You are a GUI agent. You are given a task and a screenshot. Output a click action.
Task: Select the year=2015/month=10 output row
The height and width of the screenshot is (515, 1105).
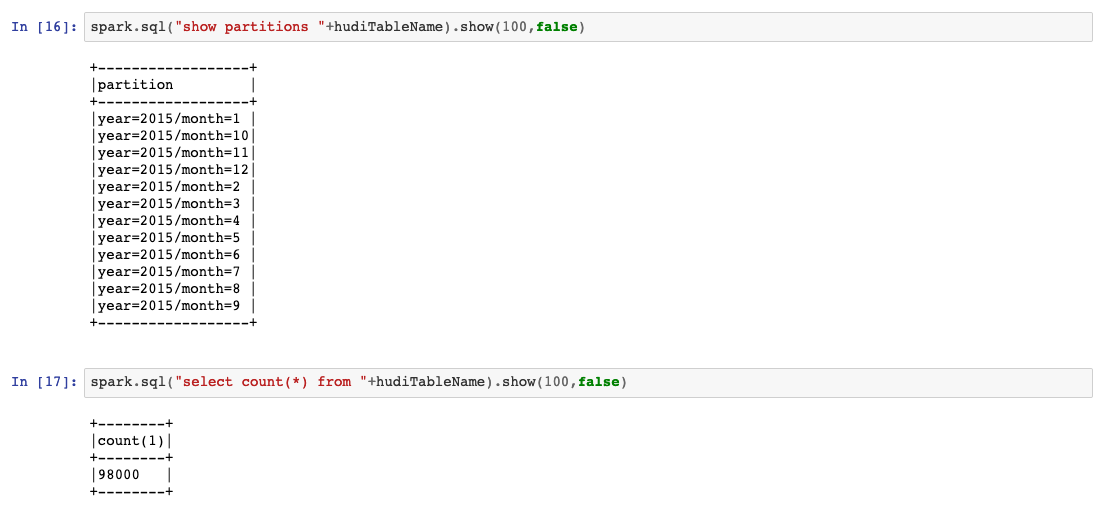(x=171, y=136)
